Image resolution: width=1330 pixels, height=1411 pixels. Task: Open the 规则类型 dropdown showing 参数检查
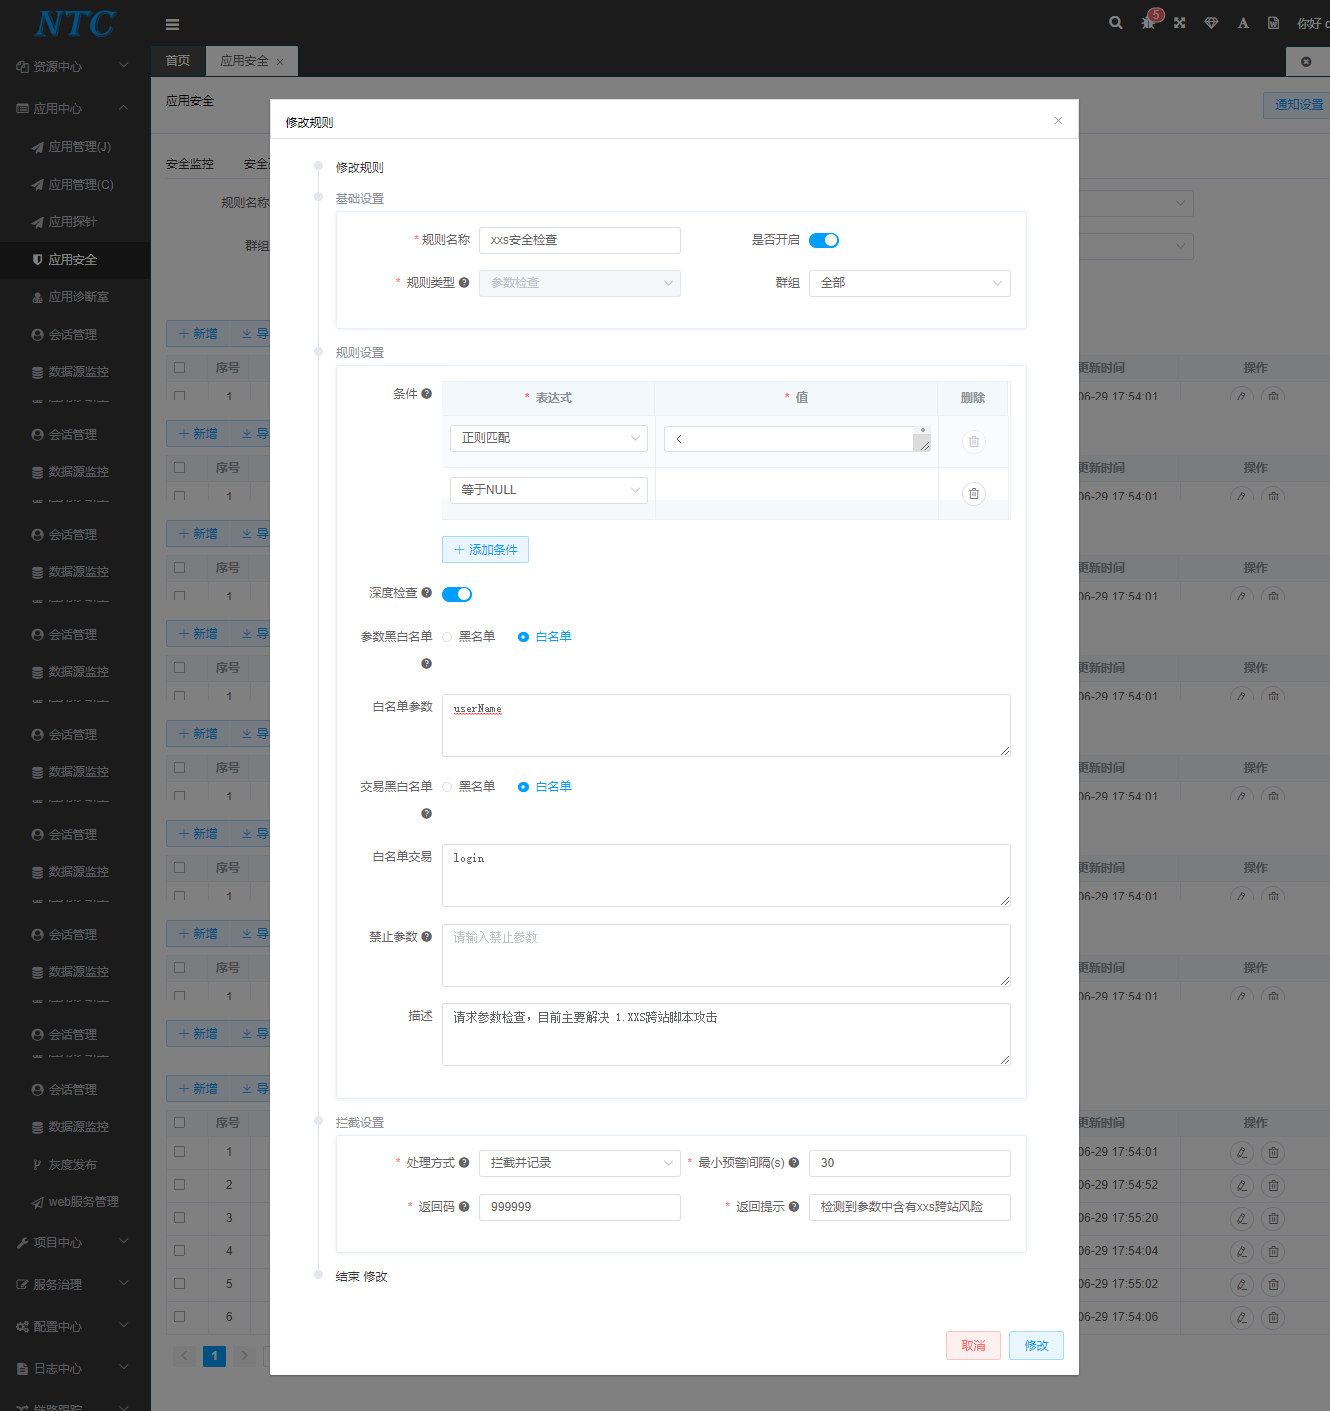(580, 283)
